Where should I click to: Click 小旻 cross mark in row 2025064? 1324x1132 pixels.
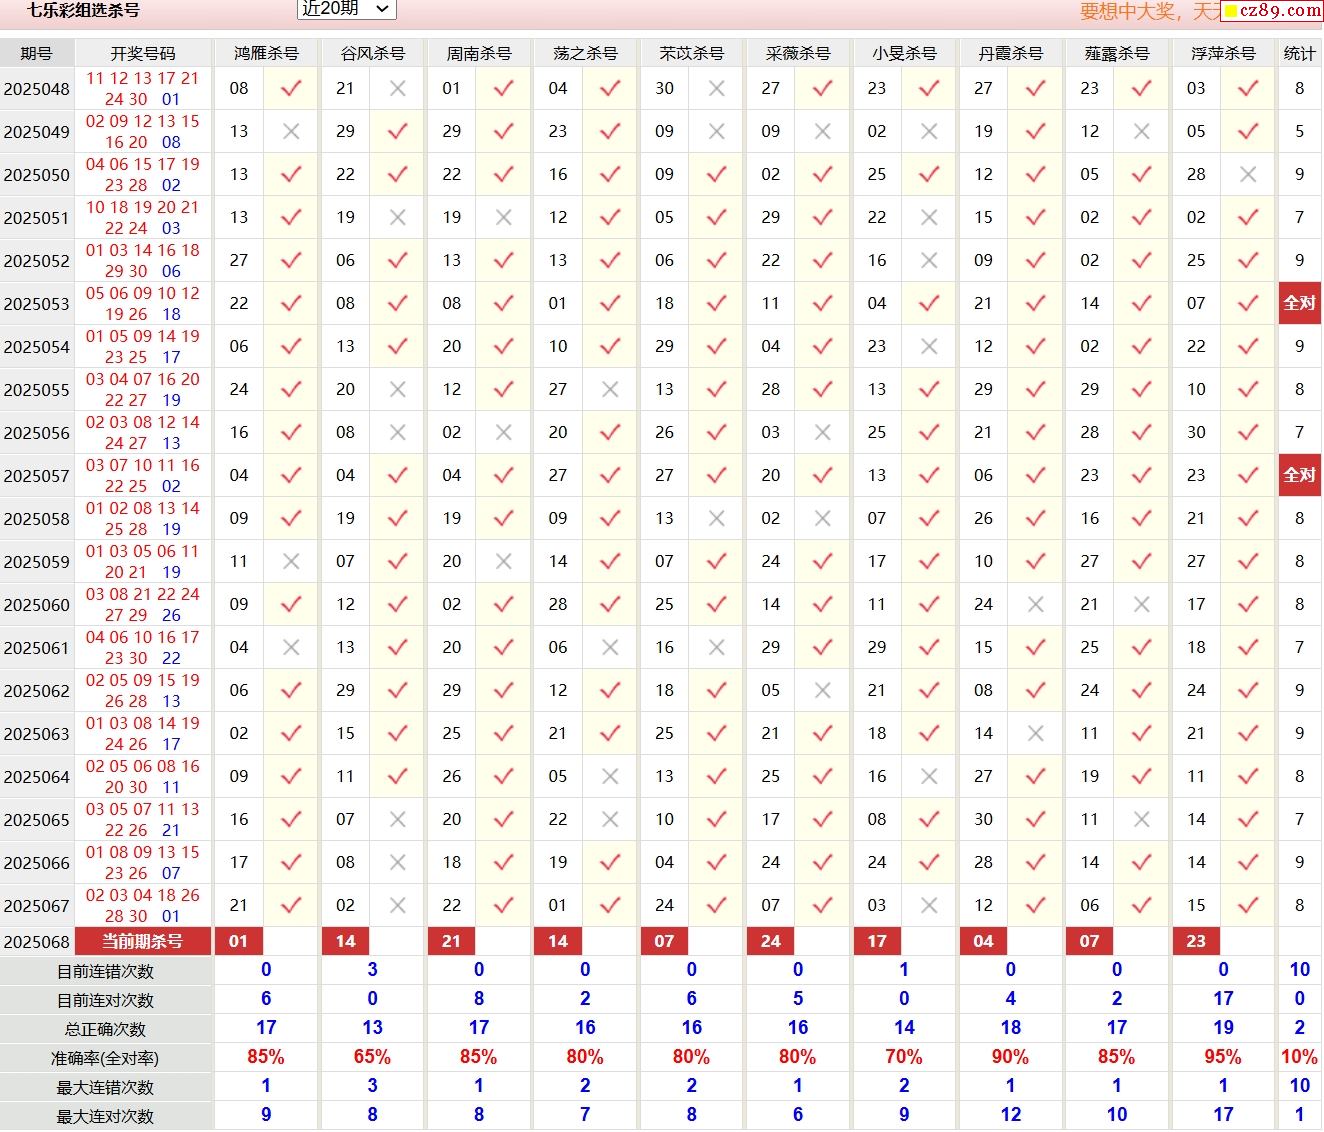coord(929,776)
